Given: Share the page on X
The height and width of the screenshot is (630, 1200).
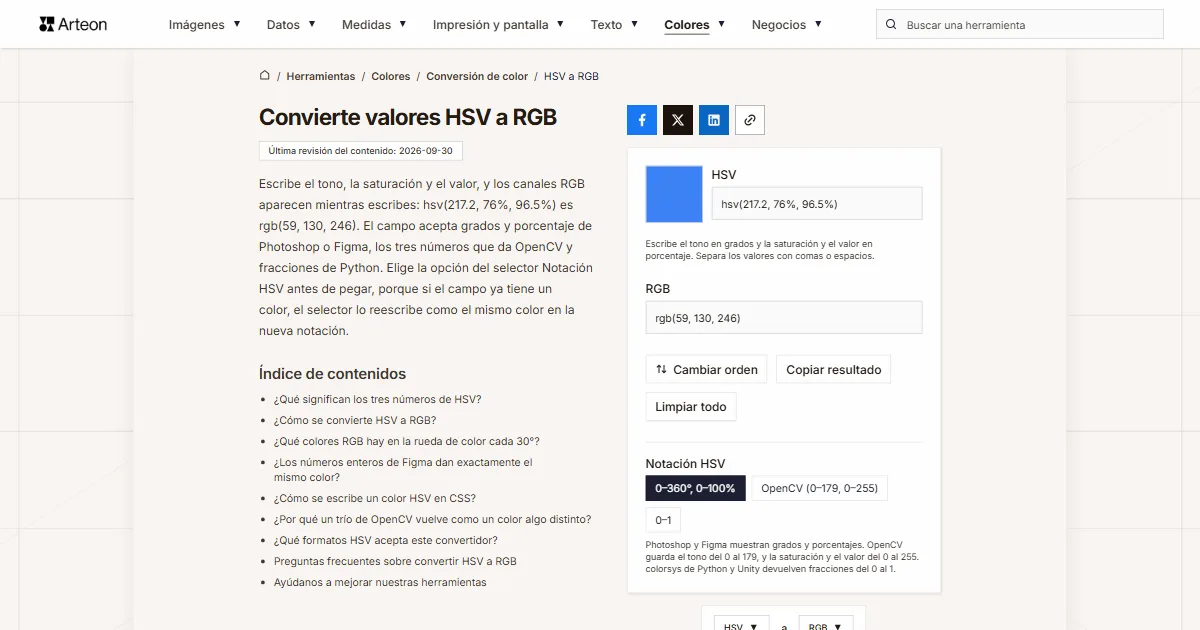Looking at the screenshot, I should pos(678,120).
